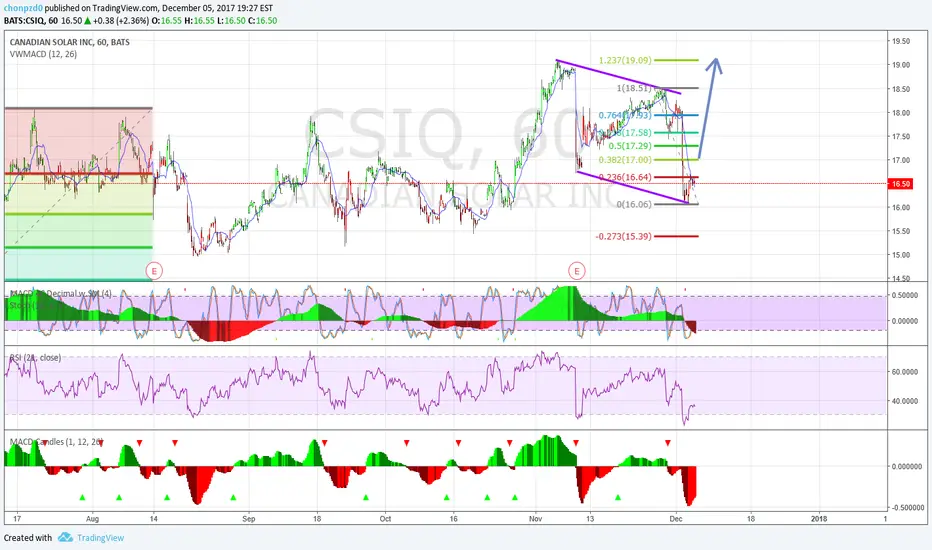Image resolution: width=932 pixels, height=550 pixels.
Task: Click the earnings E marker near Nov 13
Action: pos(577,271)
